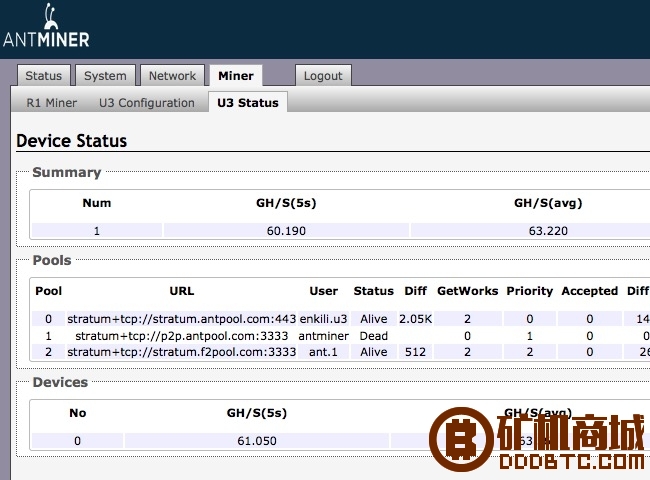The width and height of the screenshot is (650, 480).
Task: Open the System tab
Action: 105,76
